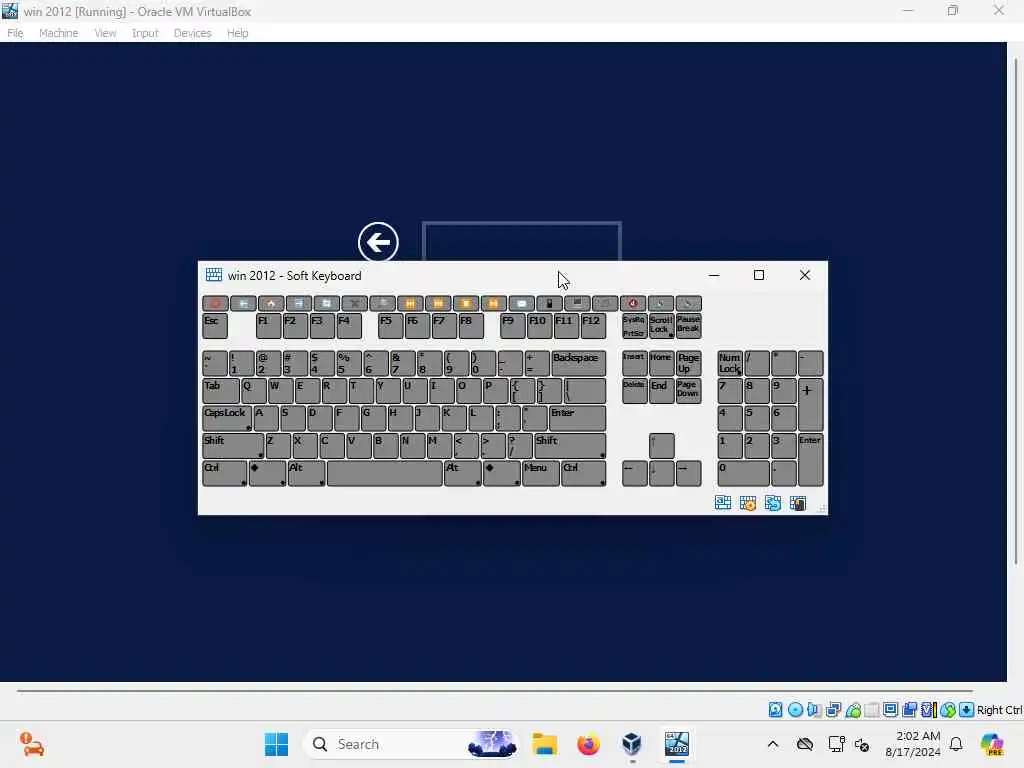1024x768 pixels.
Task: Click network indicator in VirtualBox status bar
Action: (833, 710)
